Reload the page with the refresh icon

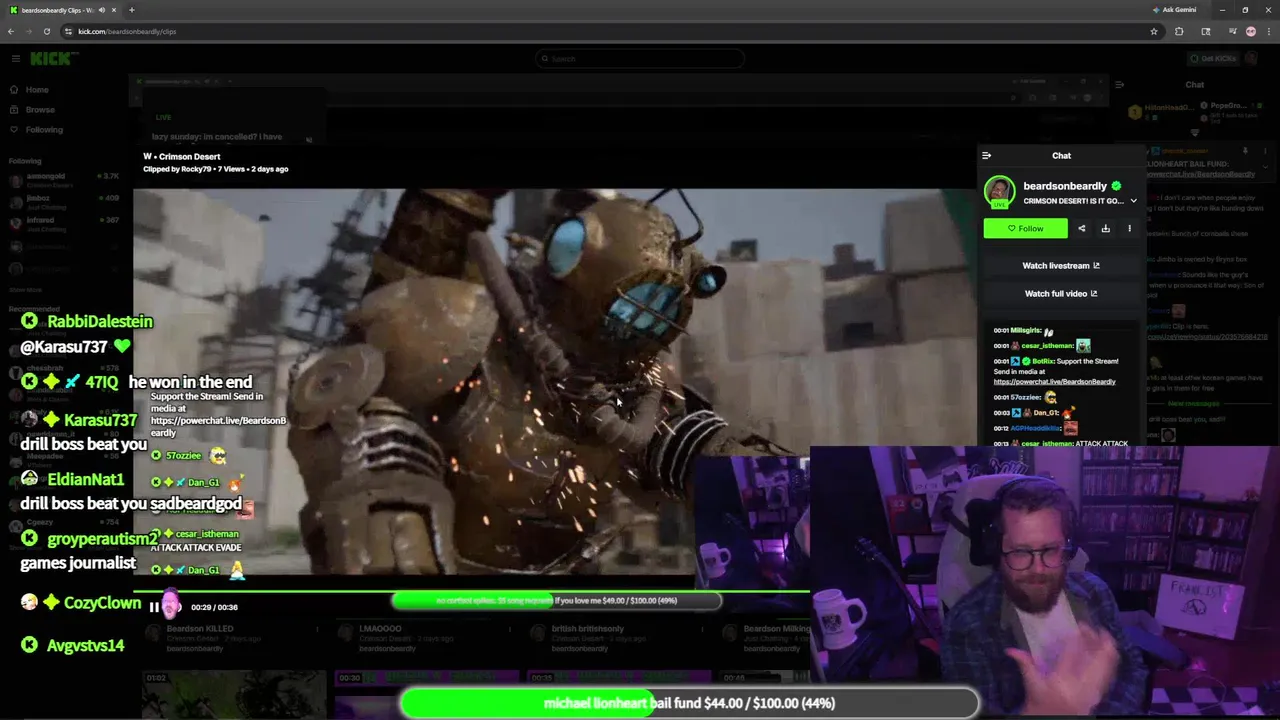click(x=46, y=32)
